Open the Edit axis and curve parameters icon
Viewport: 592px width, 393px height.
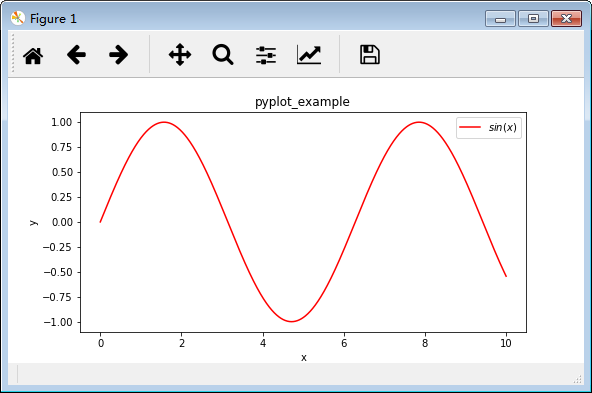(x=309, y=55)
